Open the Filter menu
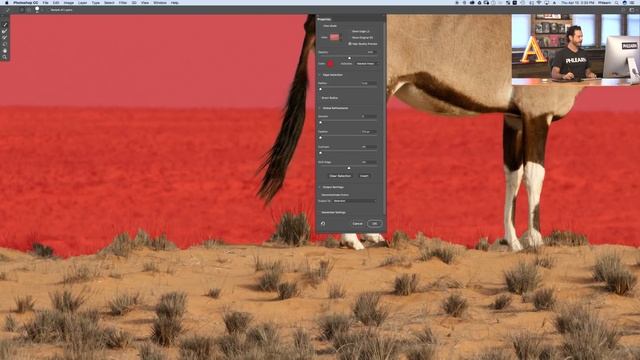Viewport: 640px width, 360px height. coord(122,2)
